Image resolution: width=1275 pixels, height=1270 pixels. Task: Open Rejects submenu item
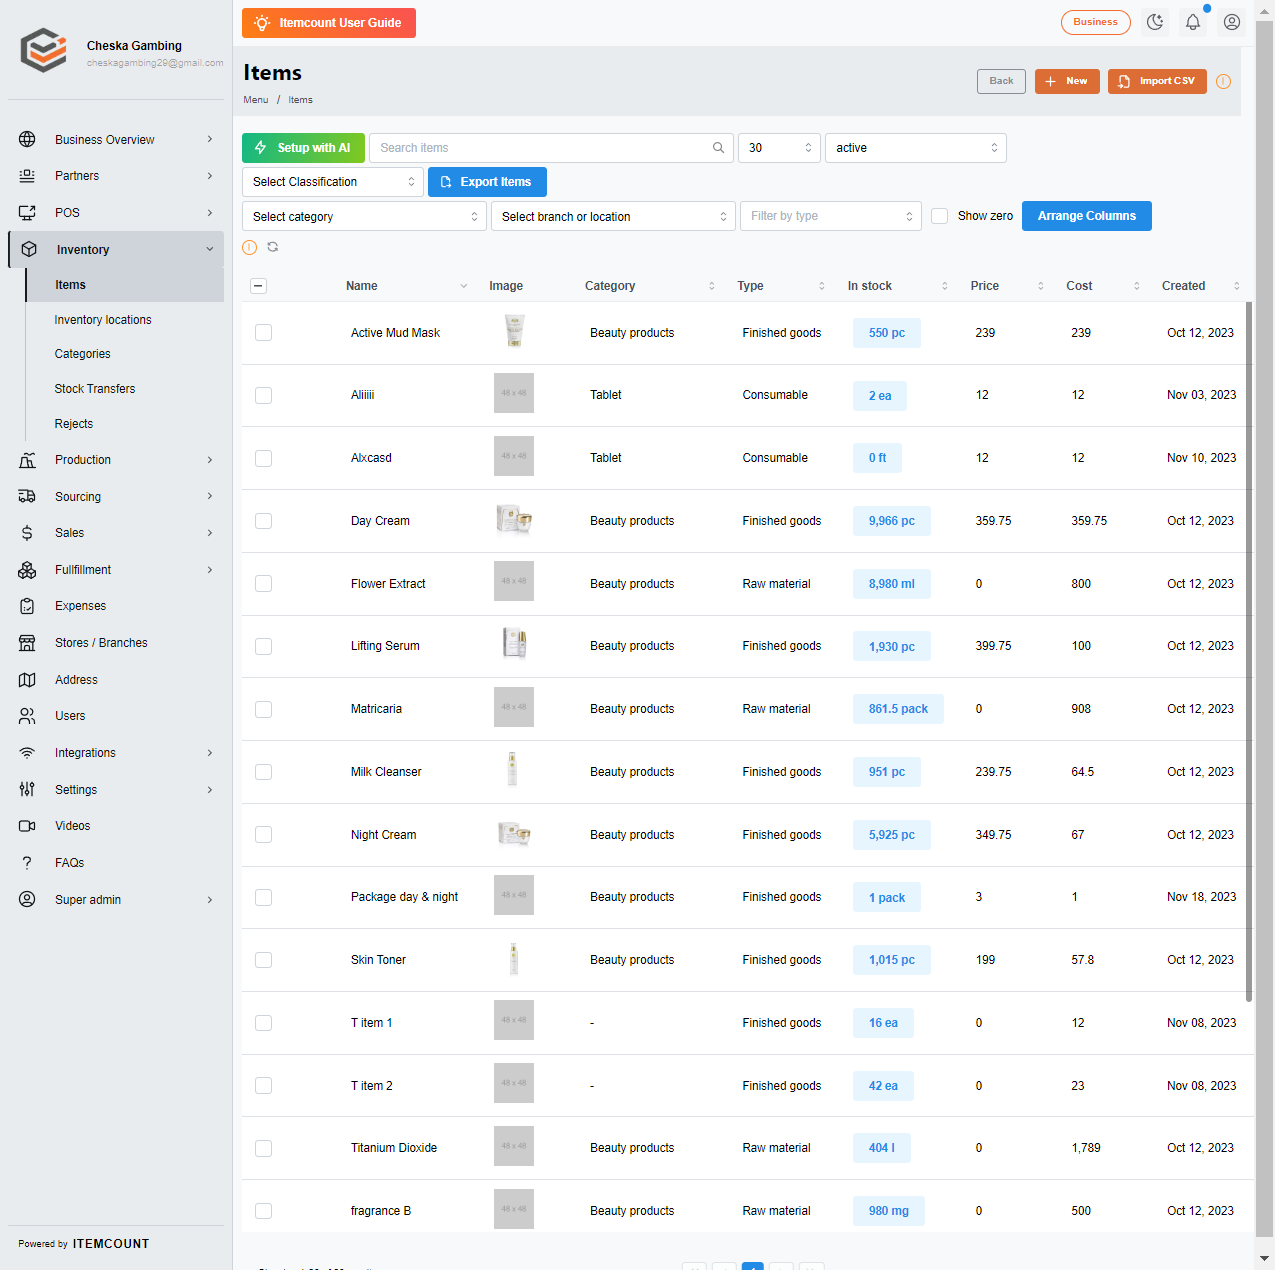(74, 424)
